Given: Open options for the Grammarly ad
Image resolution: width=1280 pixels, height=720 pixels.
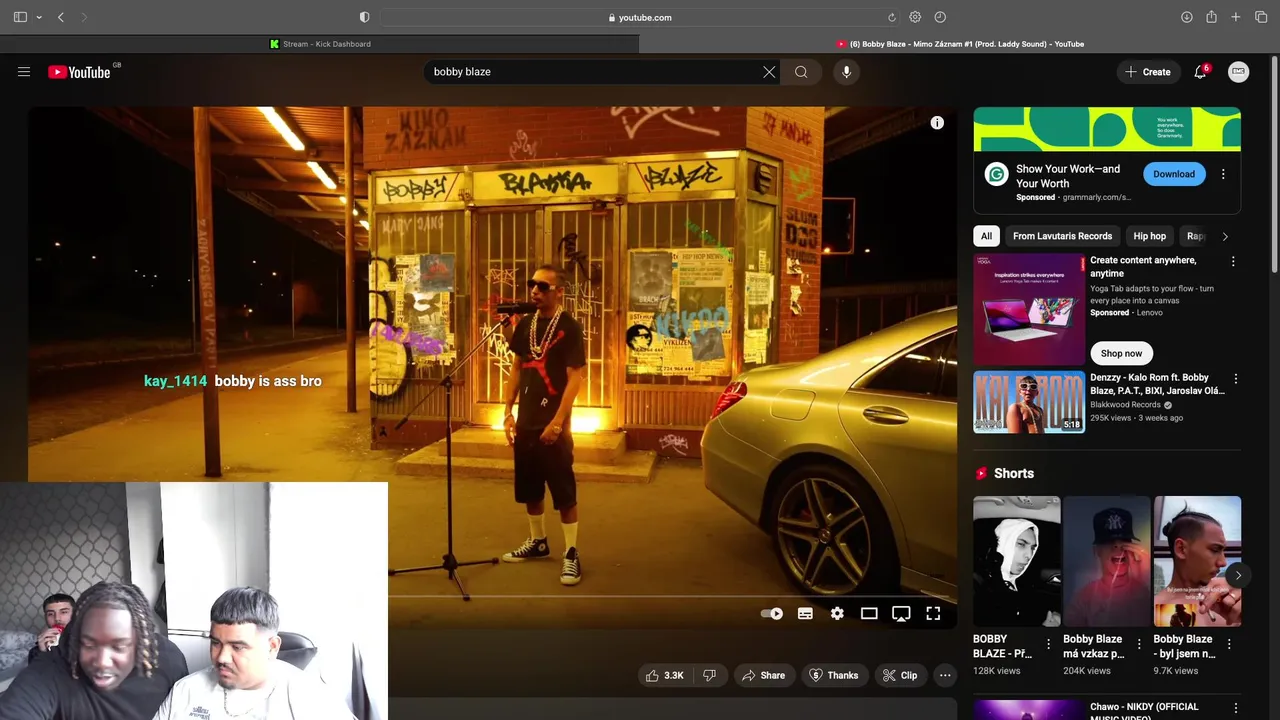Looking at the screenshot, I should tap(1223, 174).
